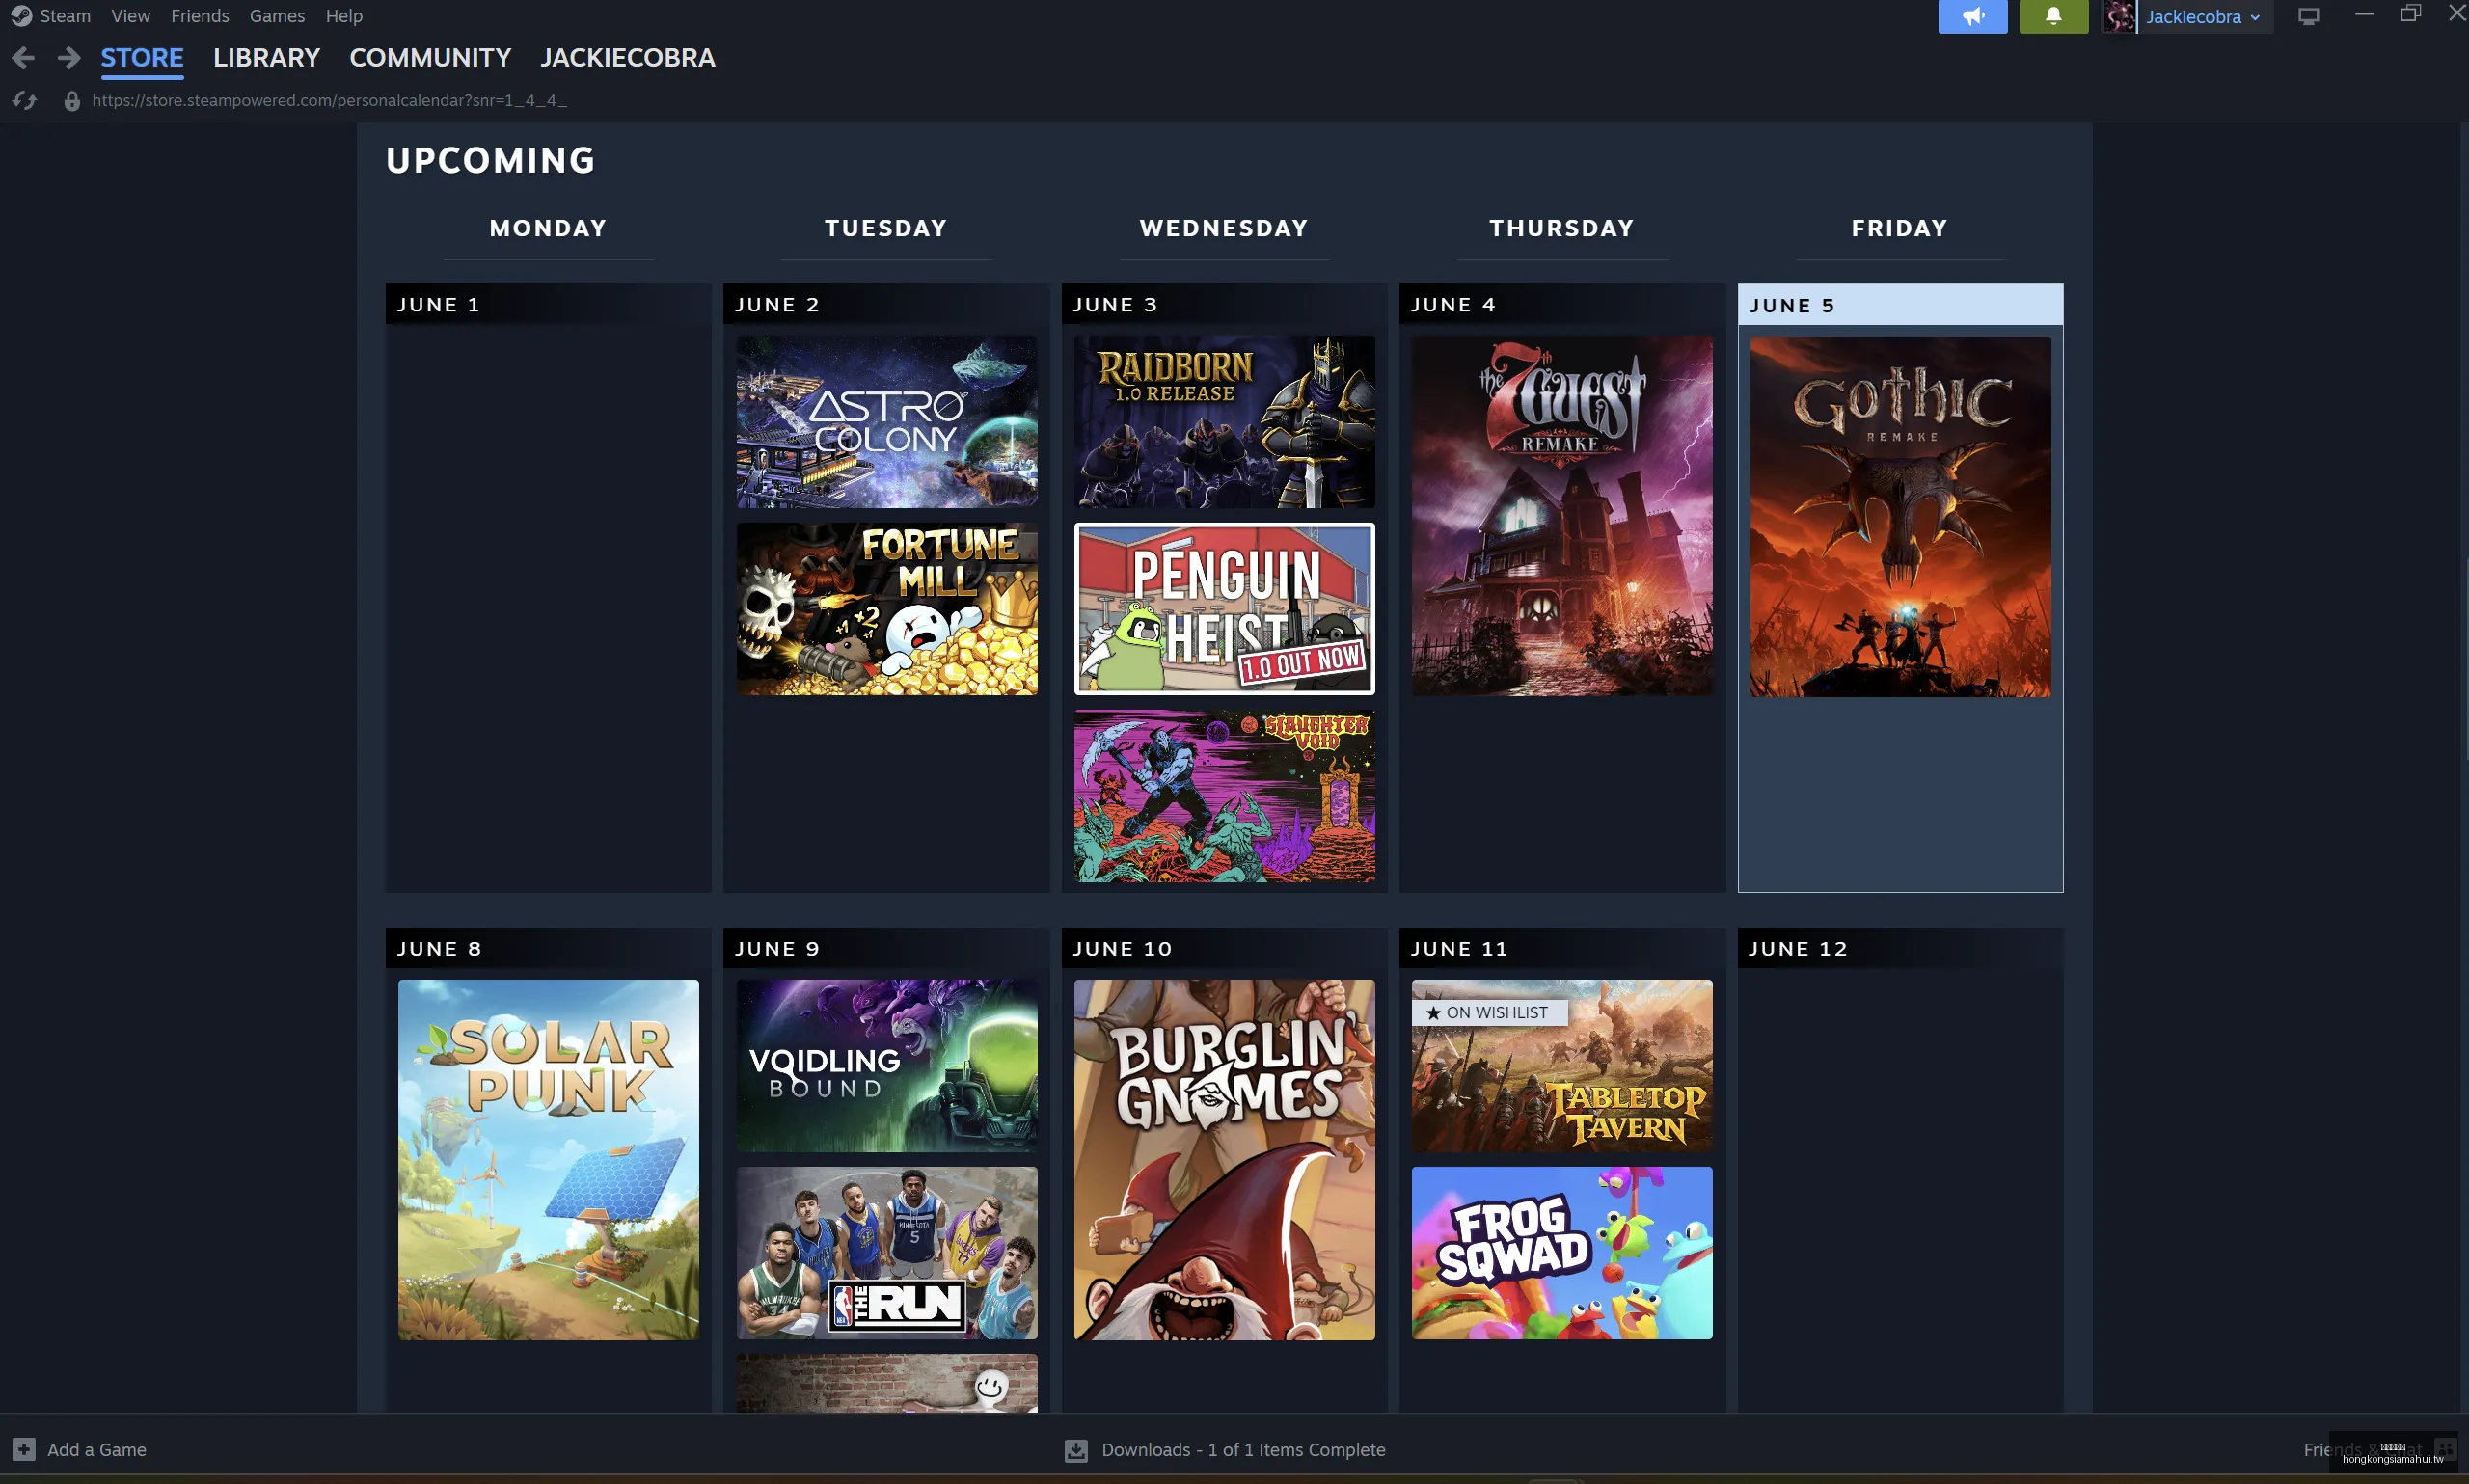Image resolution: width=2469 pixels, height=1484 pixels.
Task: Switch to the STORE tab
Action: click(142, 58)
